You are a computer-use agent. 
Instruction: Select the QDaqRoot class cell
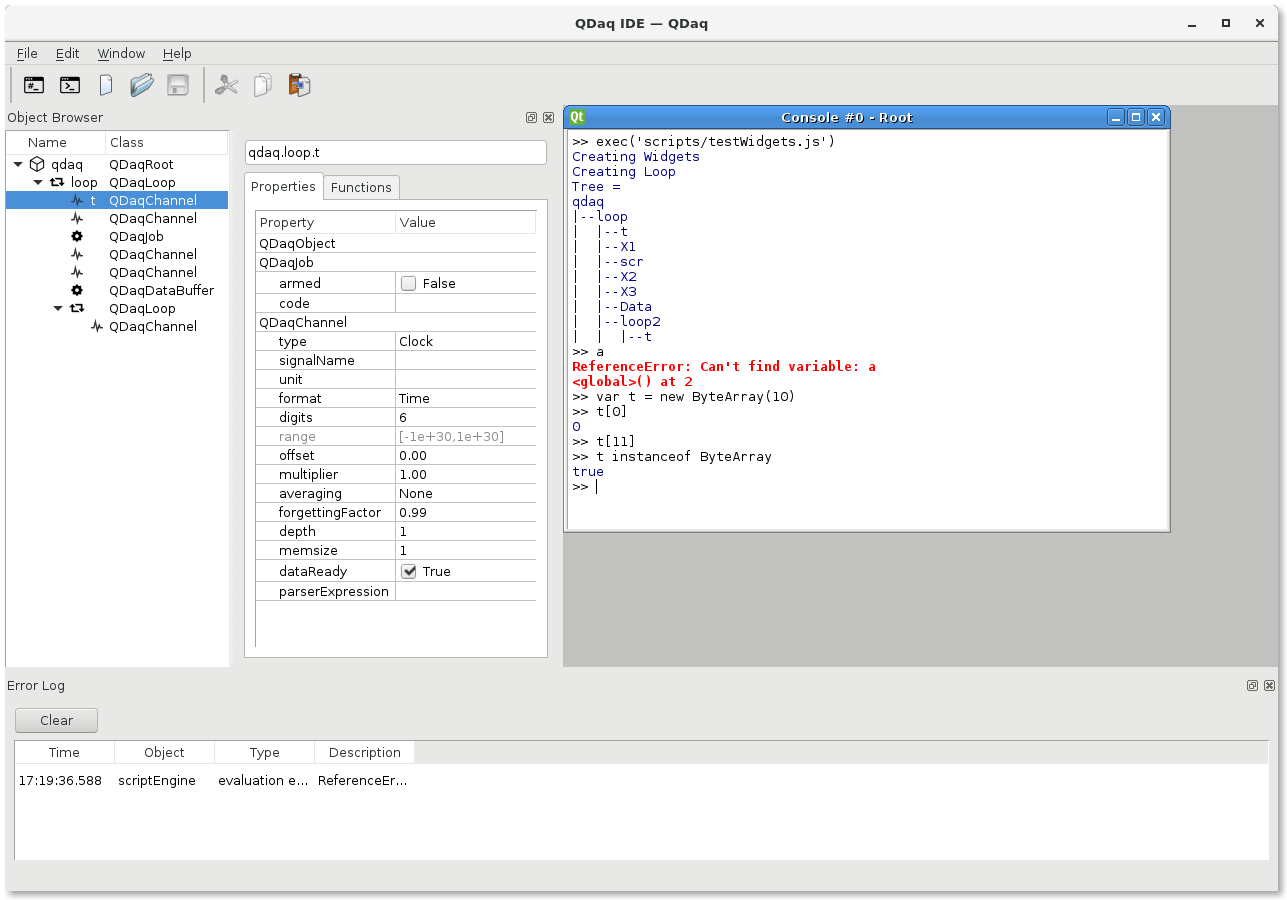[141, 164]
